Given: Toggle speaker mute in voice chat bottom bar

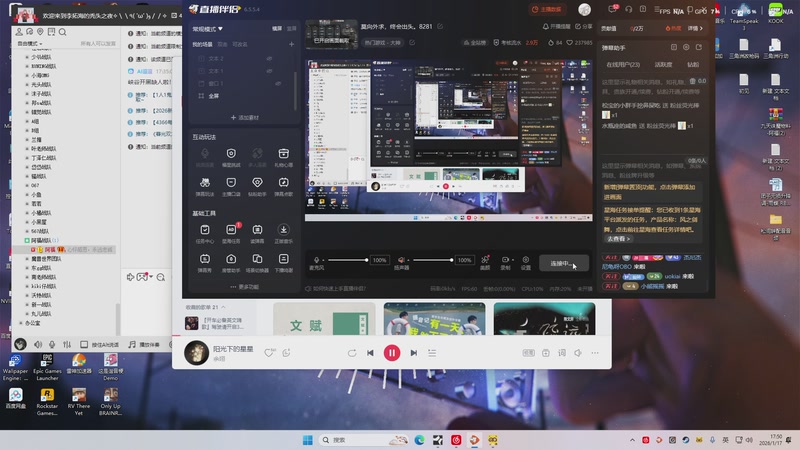Looking at the screenshot, I should [x=38, y=344].
